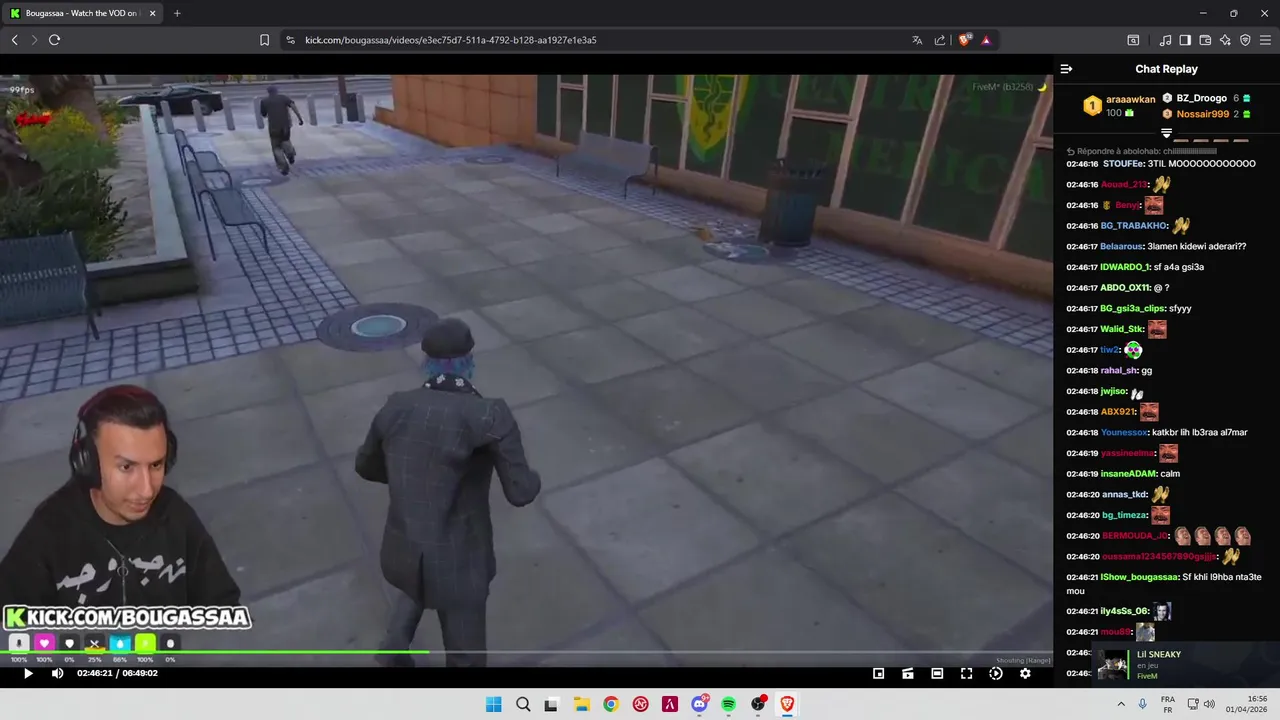The height and width of the screenshot is (720, 1280).
Task: Open Brave main hamburger menu
Action: click(x=1265, y=40)
